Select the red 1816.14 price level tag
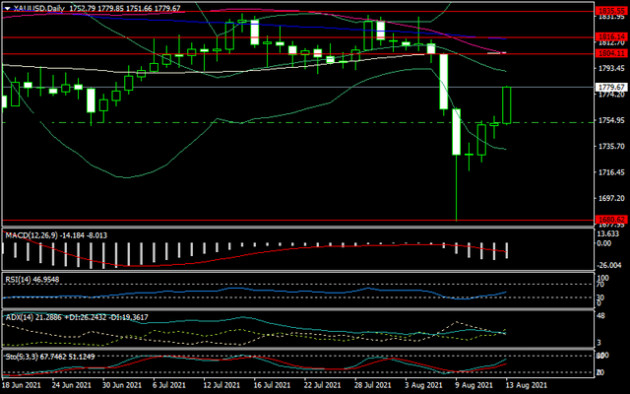The height and width of the screenshot is (394, 630). [611, 37]
